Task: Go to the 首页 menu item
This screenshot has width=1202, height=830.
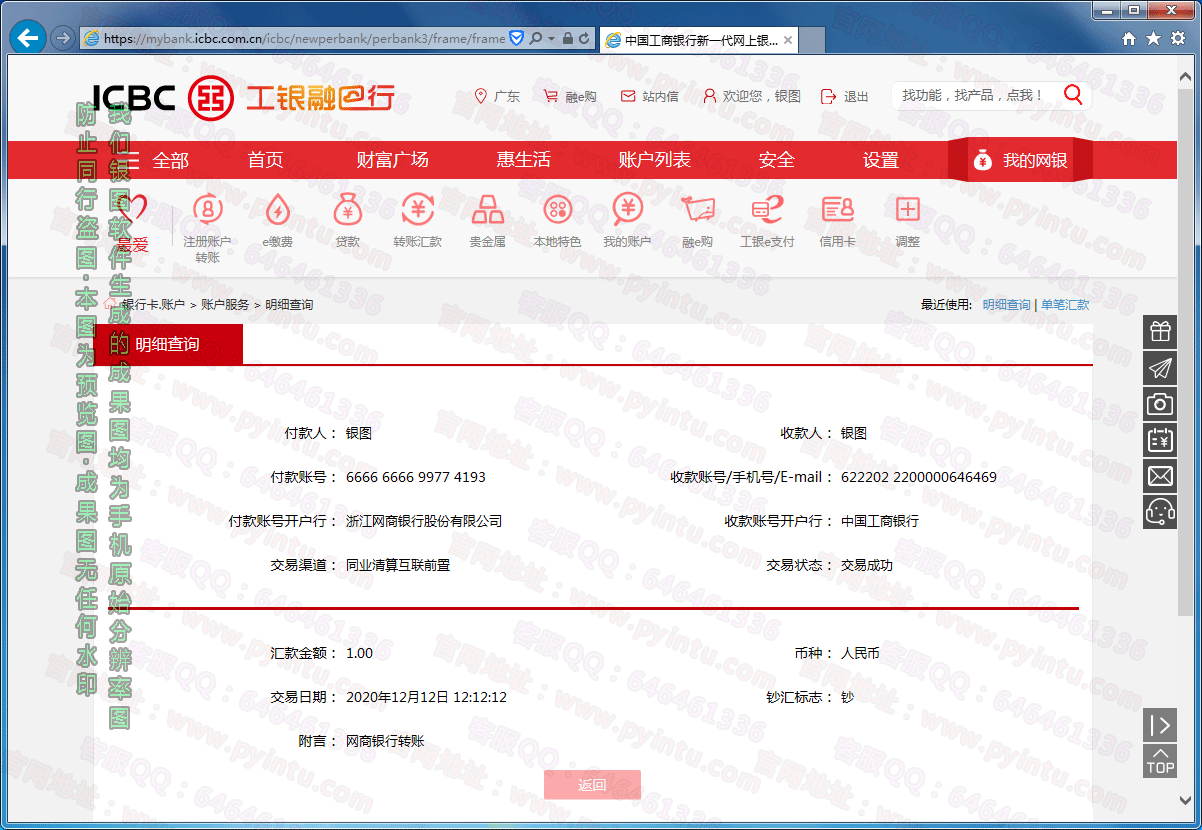Action: click(x=266, y=160)
